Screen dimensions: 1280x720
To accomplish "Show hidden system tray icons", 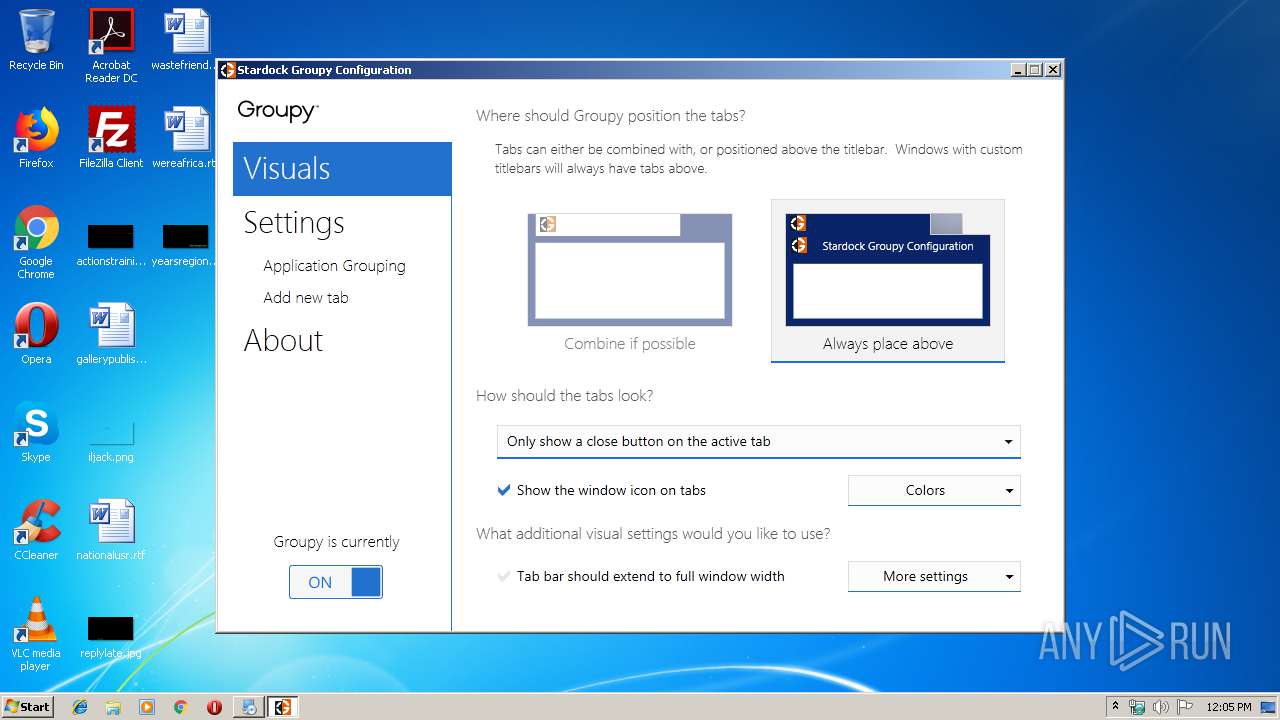I will 1115,707.
